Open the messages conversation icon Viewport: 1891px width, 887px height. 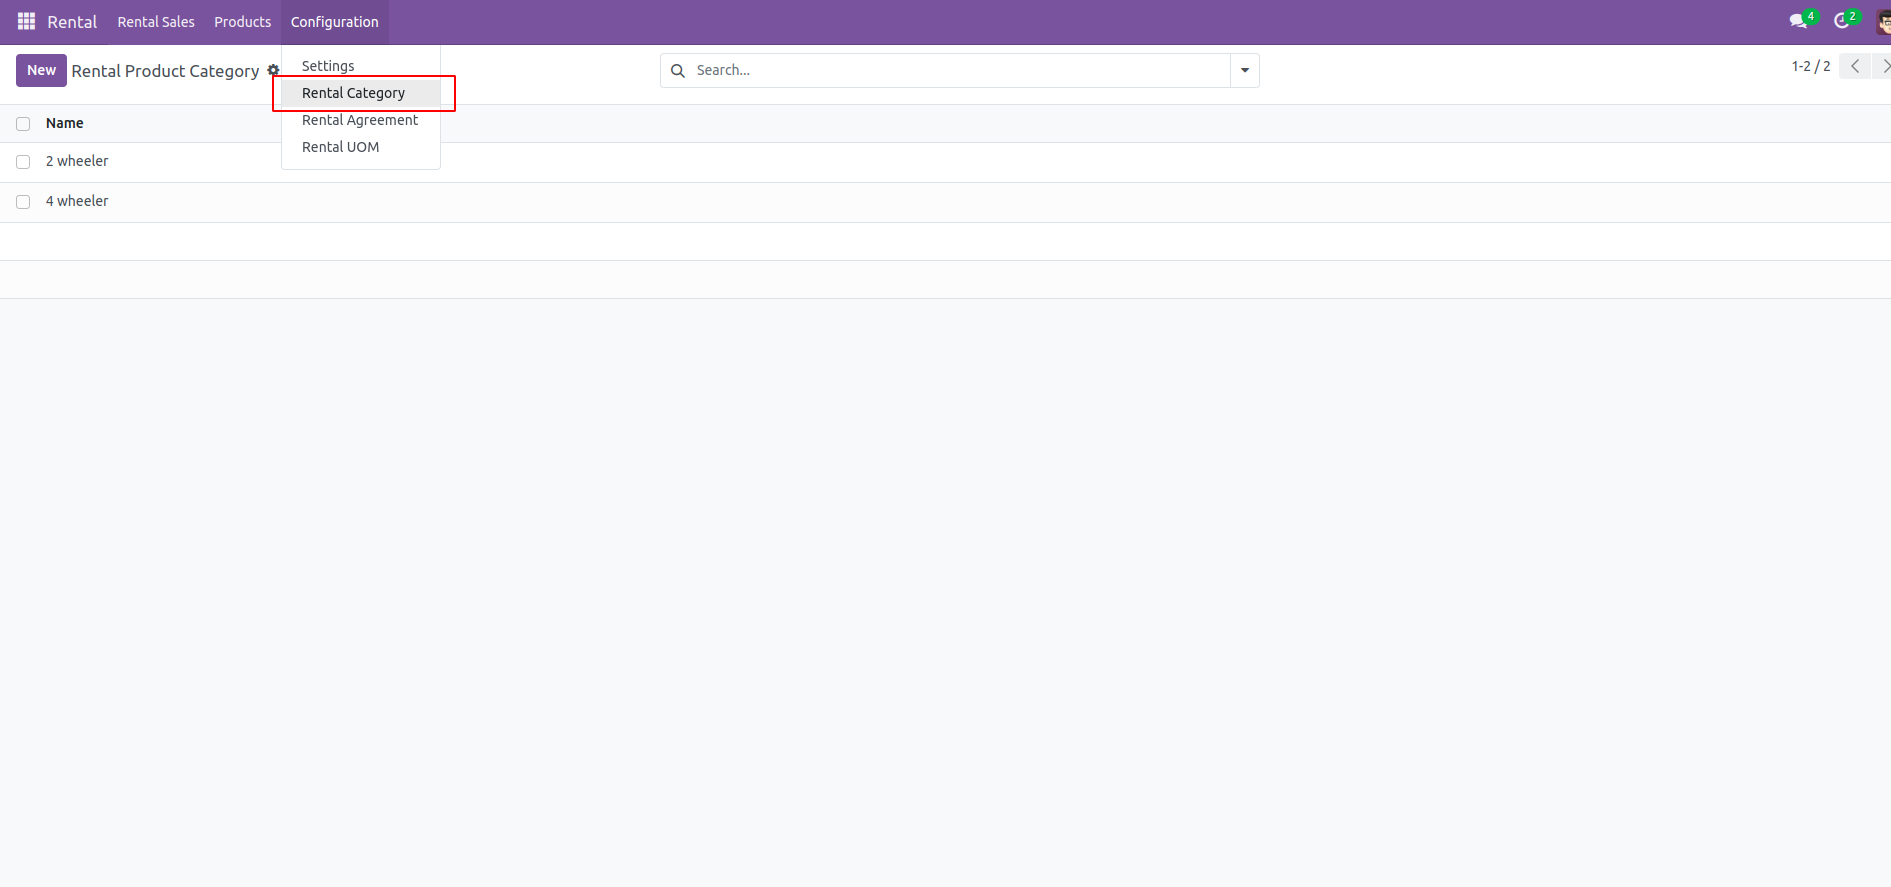(x=1799, y=21)
